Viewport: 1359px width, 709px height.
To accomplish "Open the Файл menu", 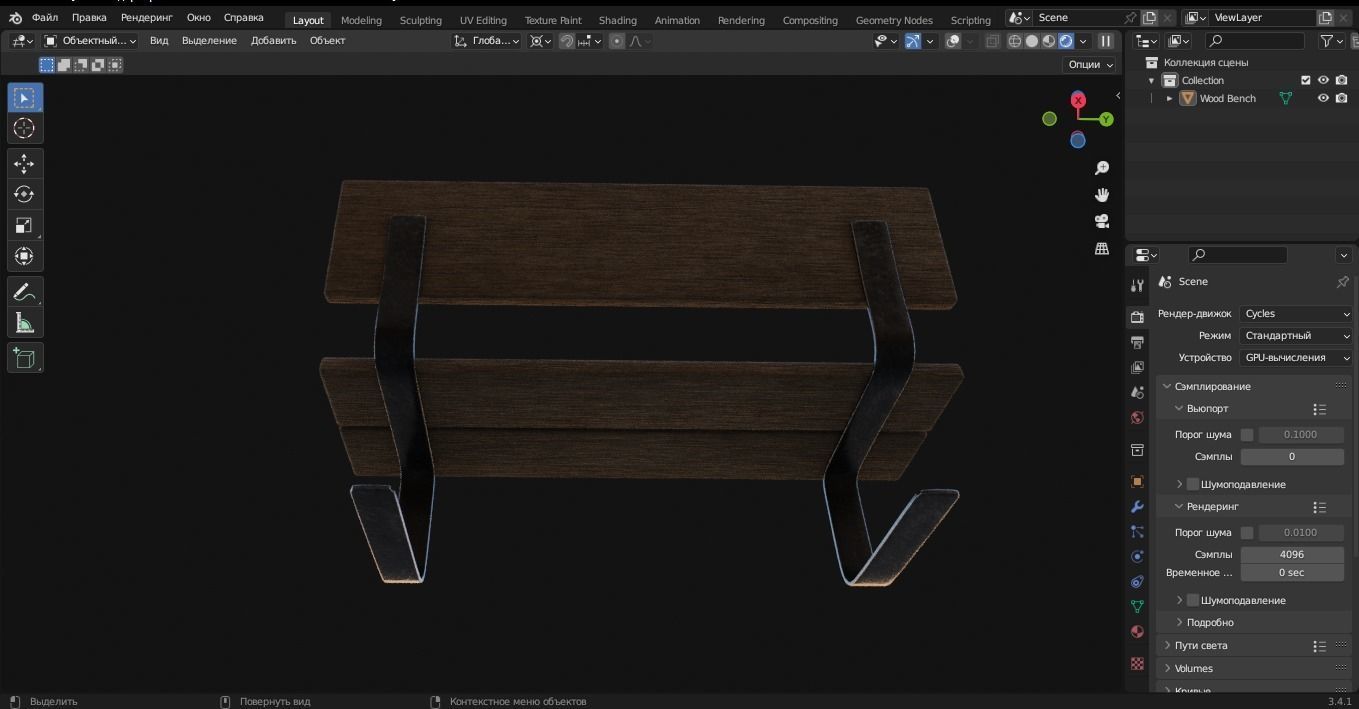I will [44, 18].
